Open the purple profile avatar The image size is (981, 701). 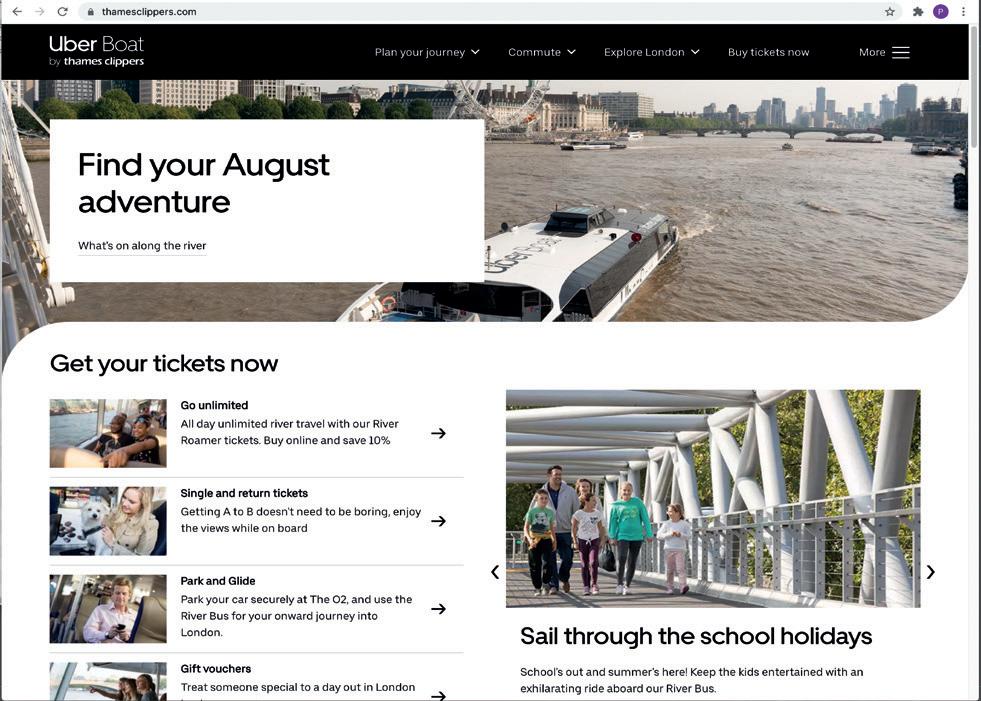940,11
